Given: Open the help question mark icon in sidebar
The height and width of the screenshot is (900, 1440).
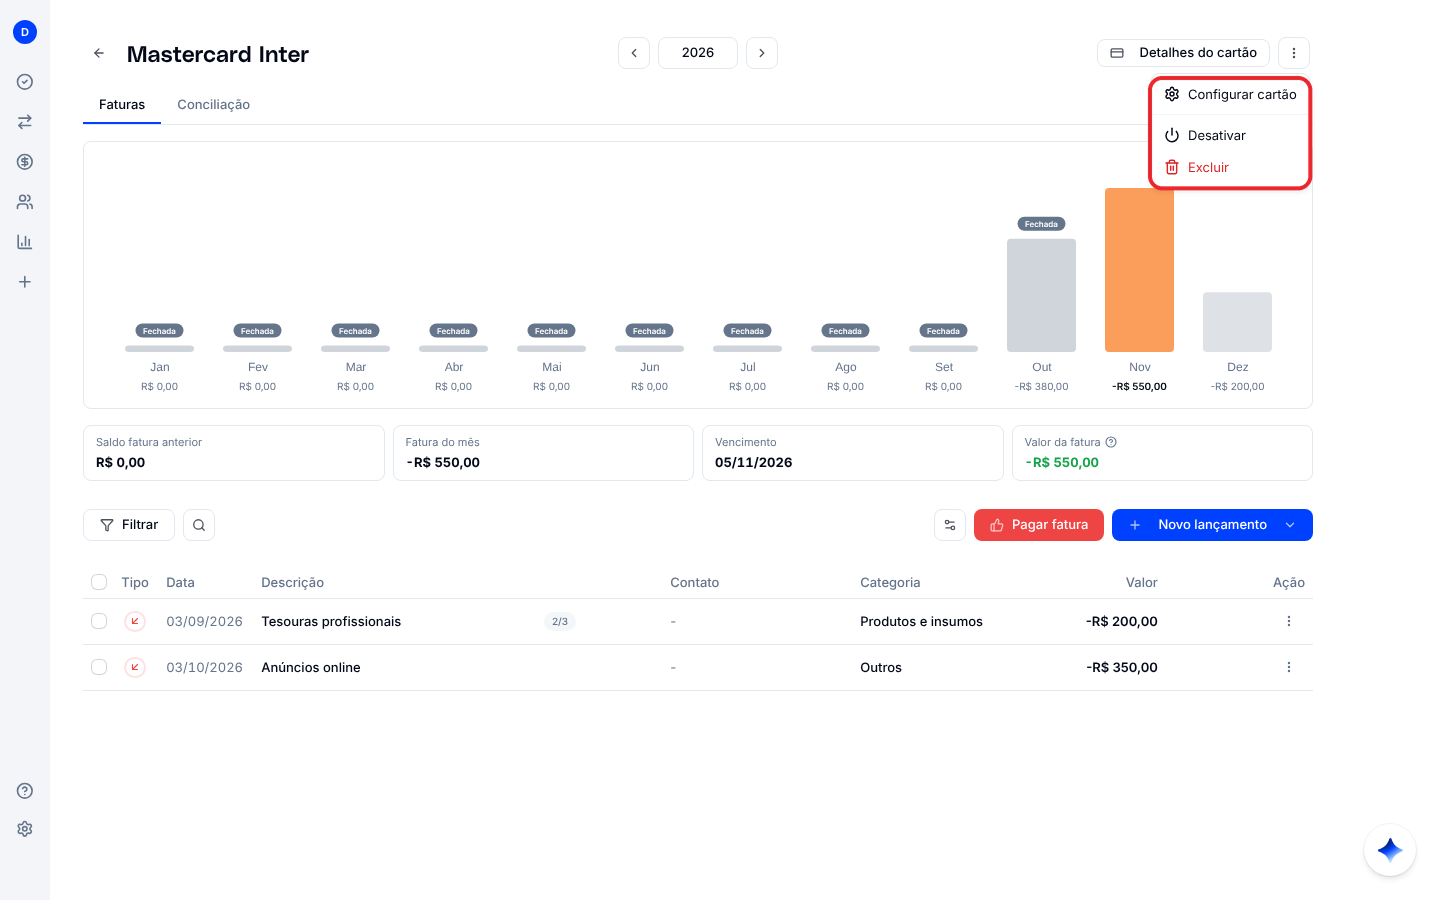Looking at the screenshot, I should pos(25,791).
